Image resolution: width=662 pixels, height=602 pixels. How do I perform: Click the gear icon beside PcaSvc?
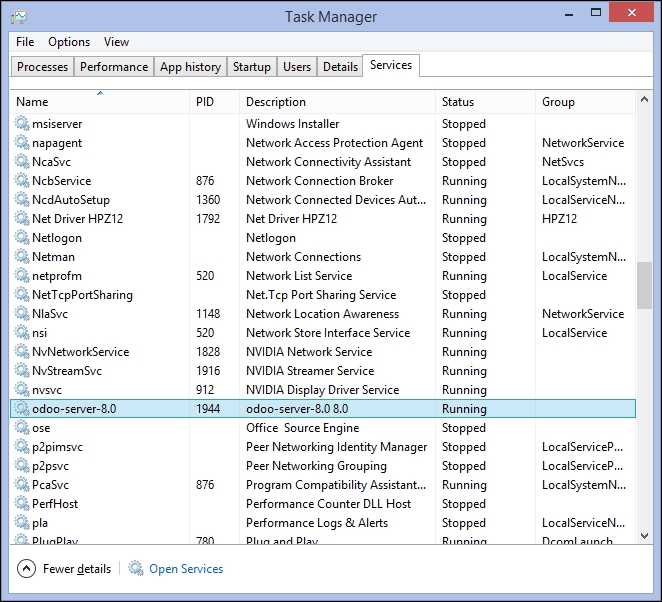22,484
